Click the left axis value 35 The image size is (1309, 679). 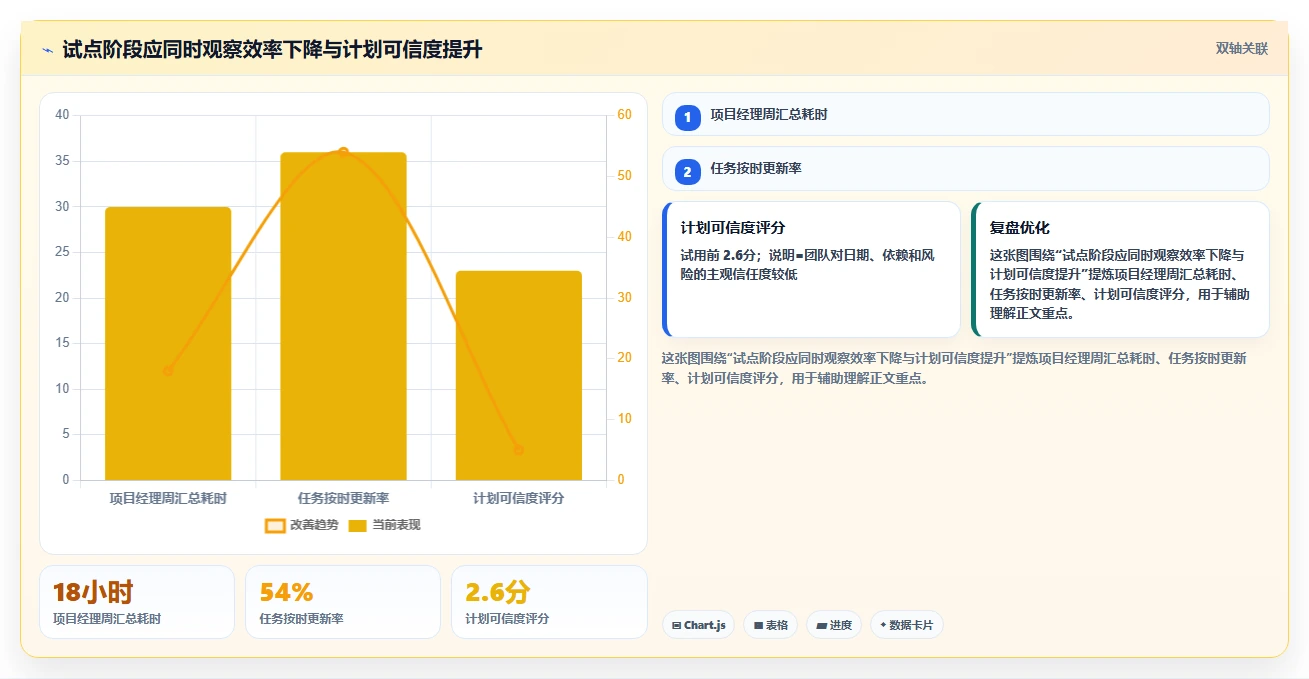(x=62, y=161)
